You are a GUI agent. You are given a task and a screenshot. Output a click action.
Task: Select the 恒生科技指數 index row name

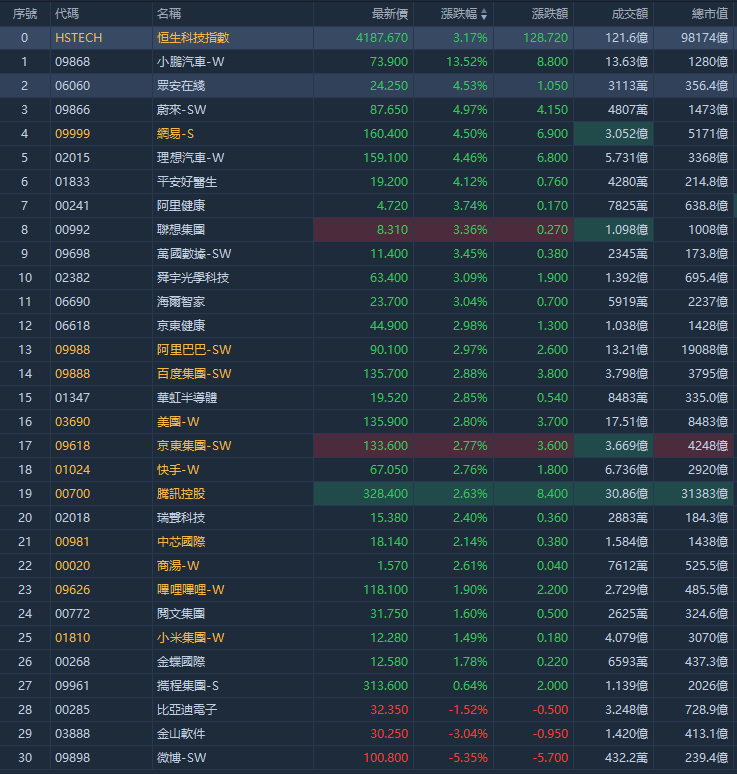click(193, 38)
